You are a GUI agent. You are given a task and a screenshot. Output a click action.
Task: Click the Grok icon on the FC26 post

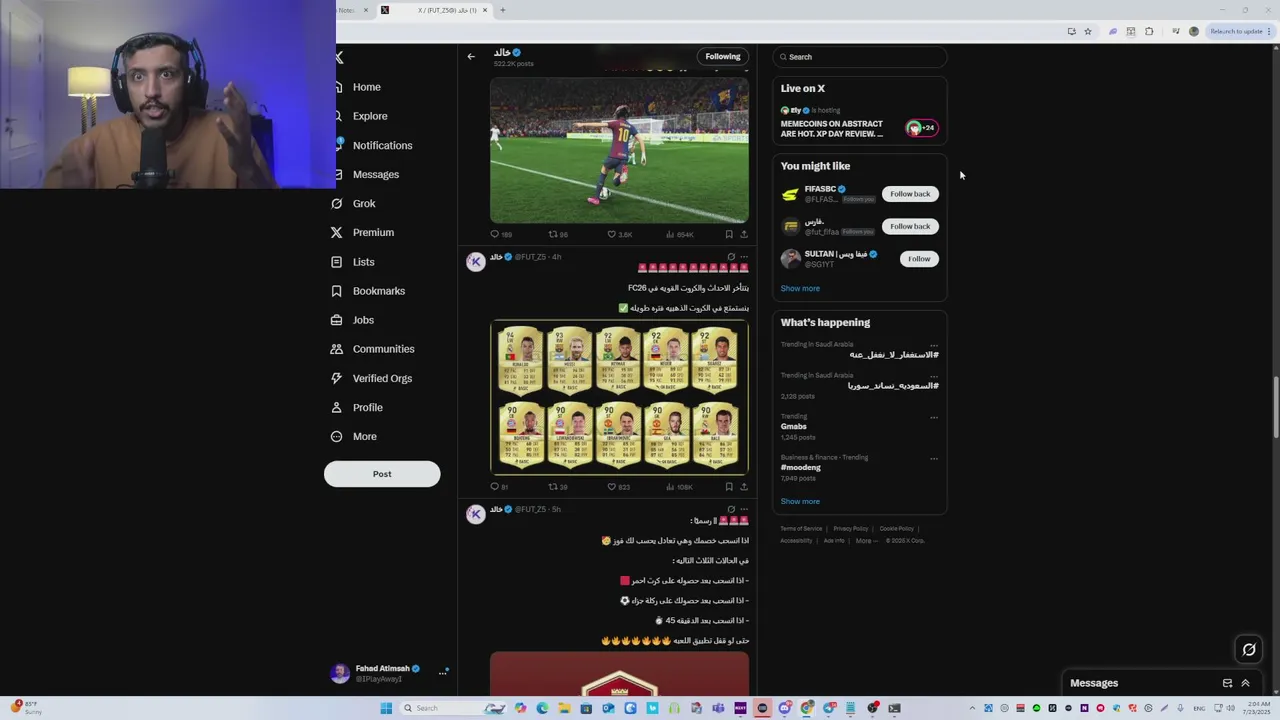click(731, 257)
